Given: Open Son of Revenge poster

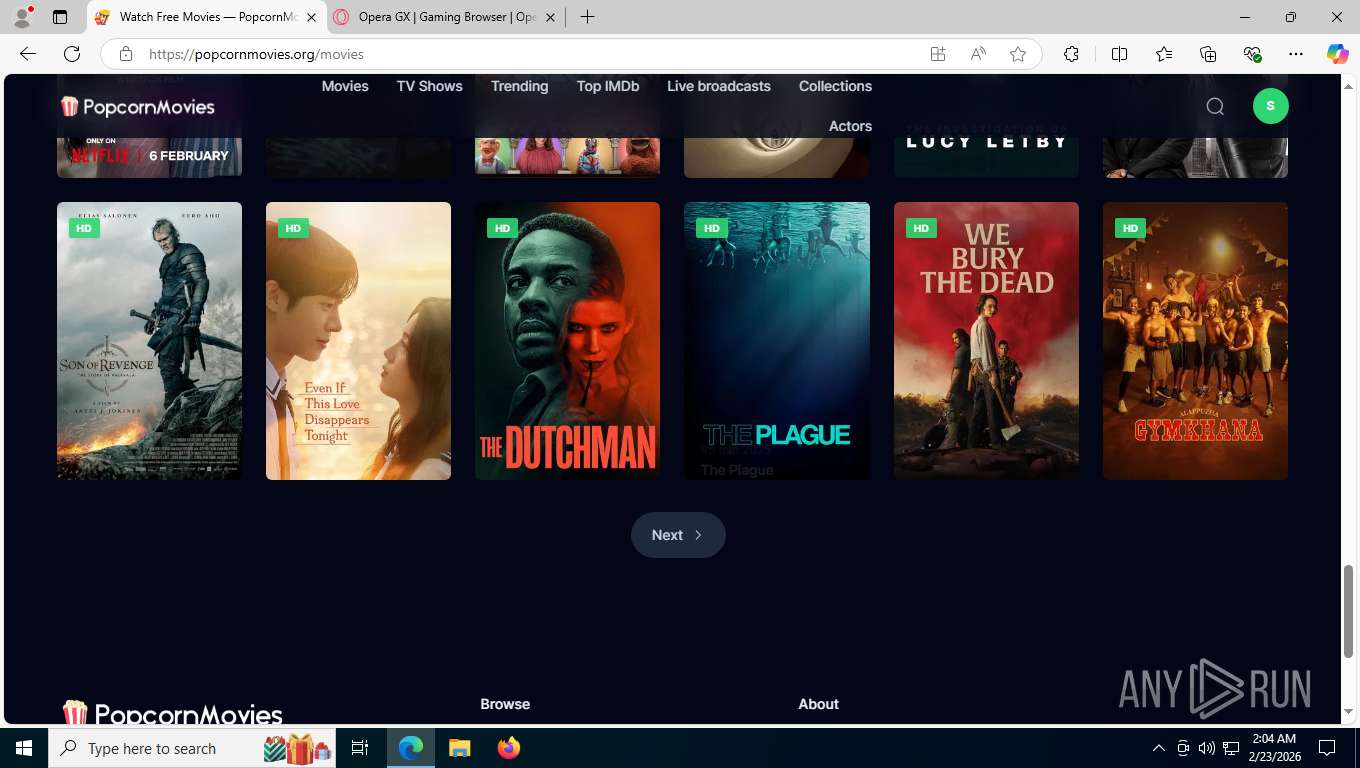Looking at the screenshot, I should pyautogui.click(x=149, y=341).
